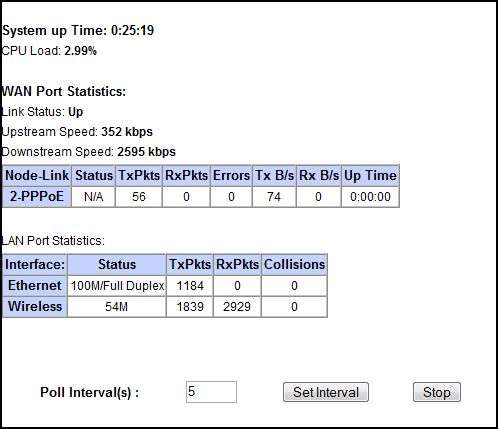Click the Up Time column header
Screen dimensions: 498x429
370,175
